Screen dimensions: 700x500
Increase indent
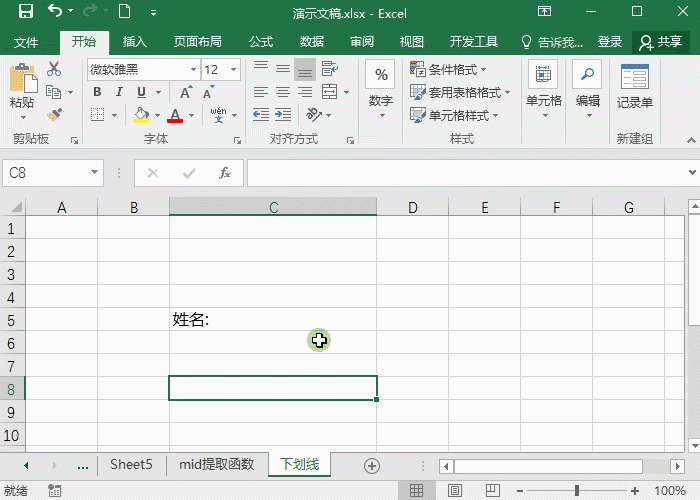(x=283, y=115)
